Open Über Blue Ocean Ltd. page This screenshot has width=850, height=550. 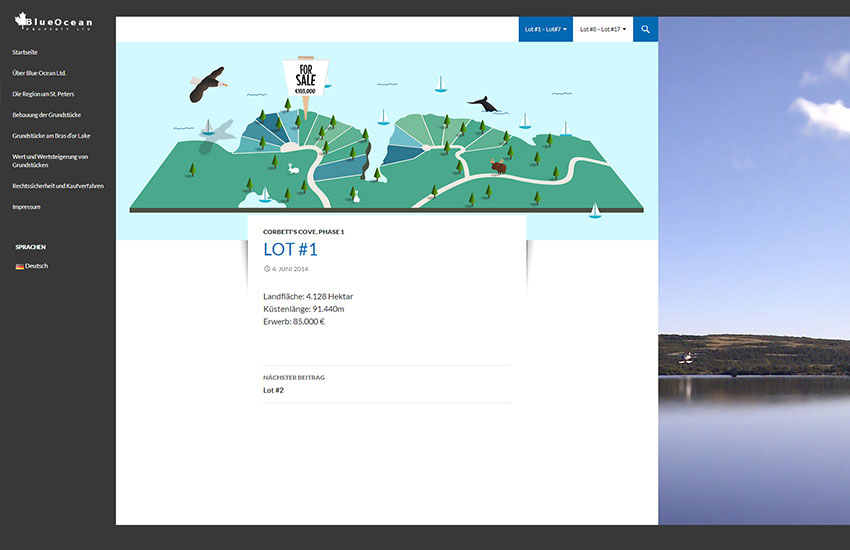(39, 72)
